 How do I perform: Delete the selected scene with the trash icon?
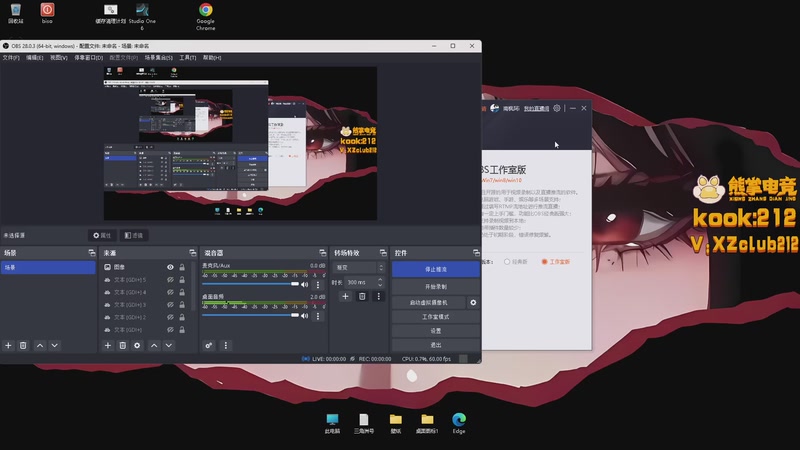click(x=23, y=345)
